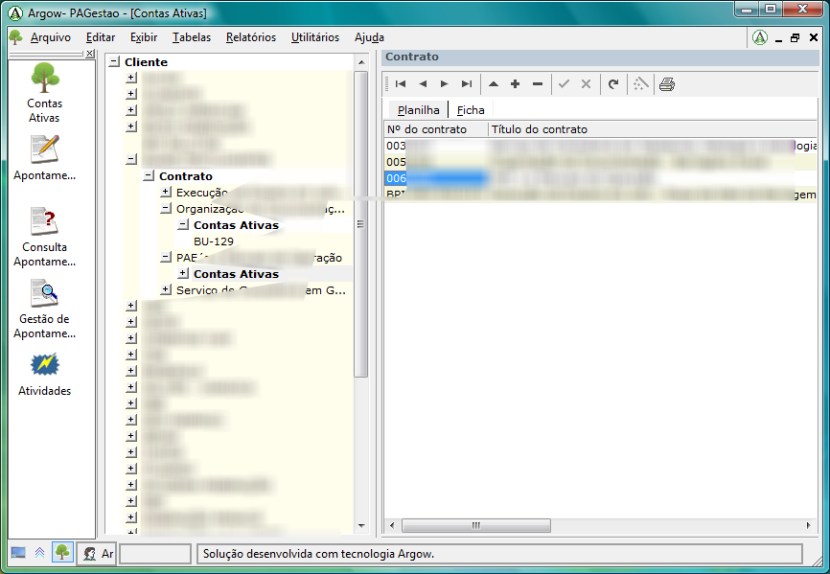Sort by Título do contrato column
Viewport: 830px width, 574px height.
pos(653,129)
